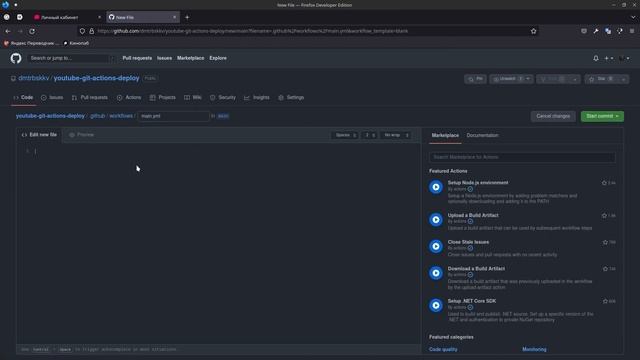This screenshot has width=640, height=360.
Task: Click the Firefox icon in title bar
Action: 5,5
